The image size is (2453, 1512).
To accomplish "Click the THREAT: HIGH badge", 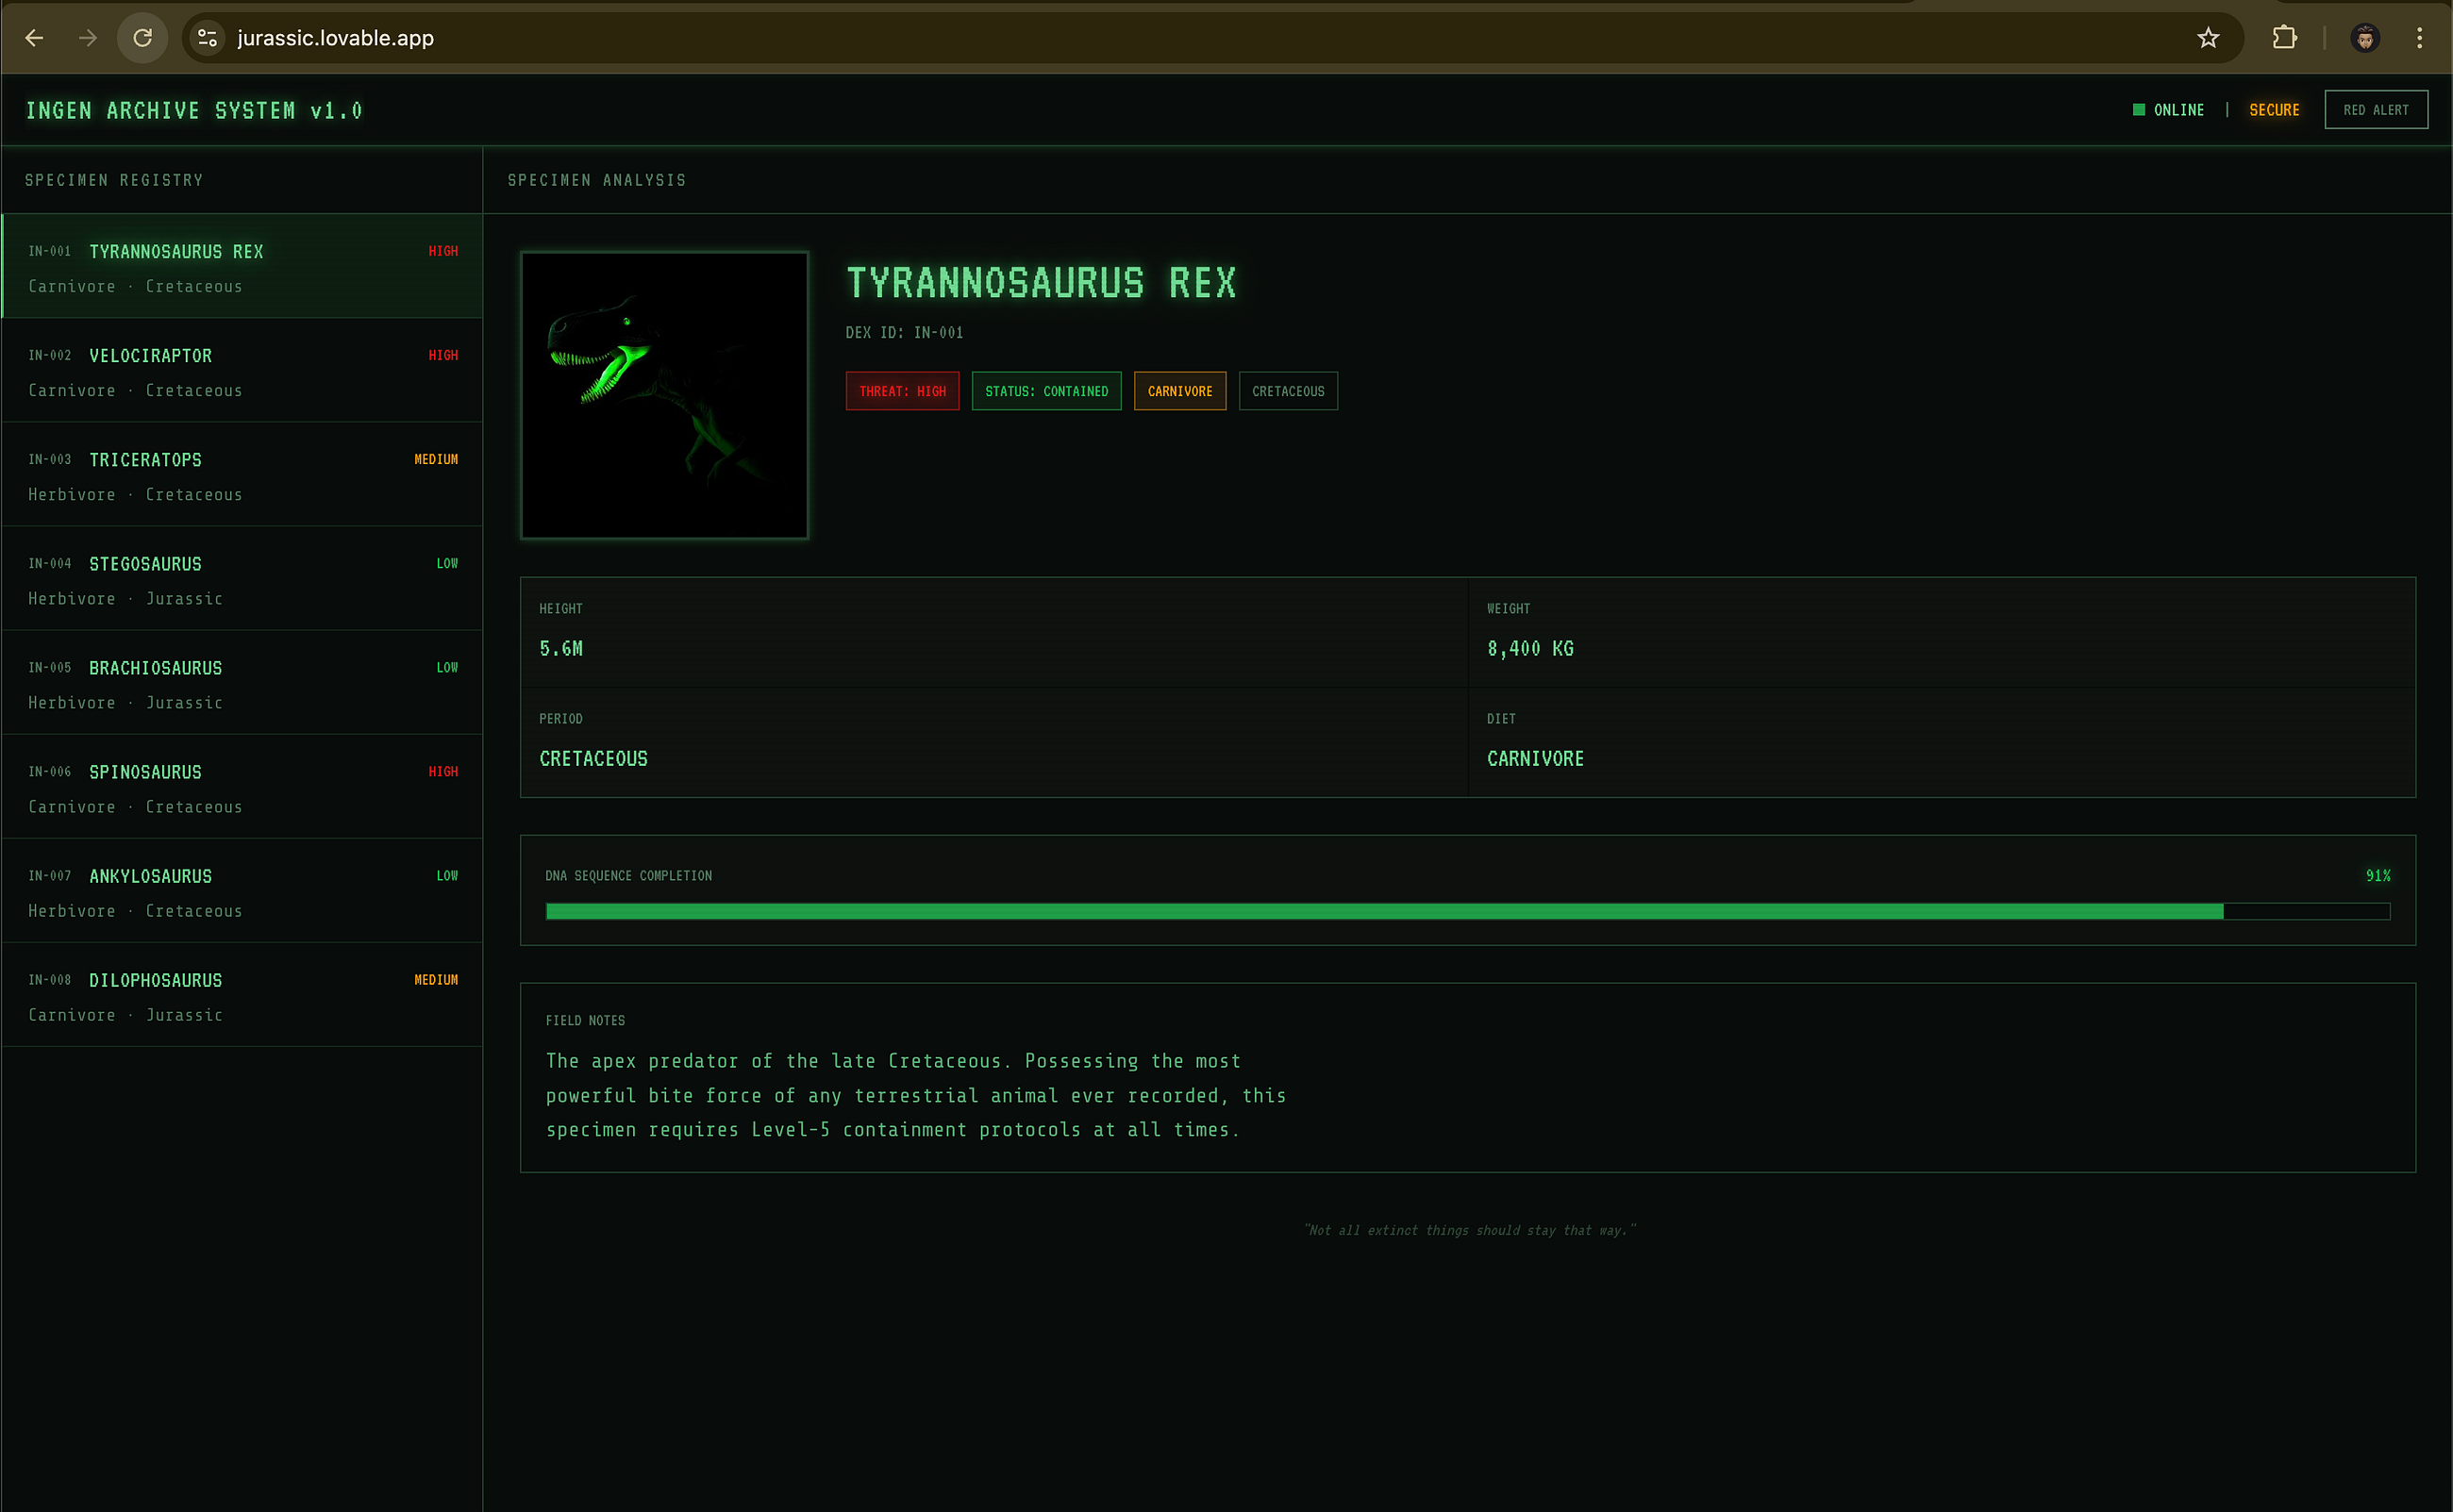I will click(x=902, y=391).
